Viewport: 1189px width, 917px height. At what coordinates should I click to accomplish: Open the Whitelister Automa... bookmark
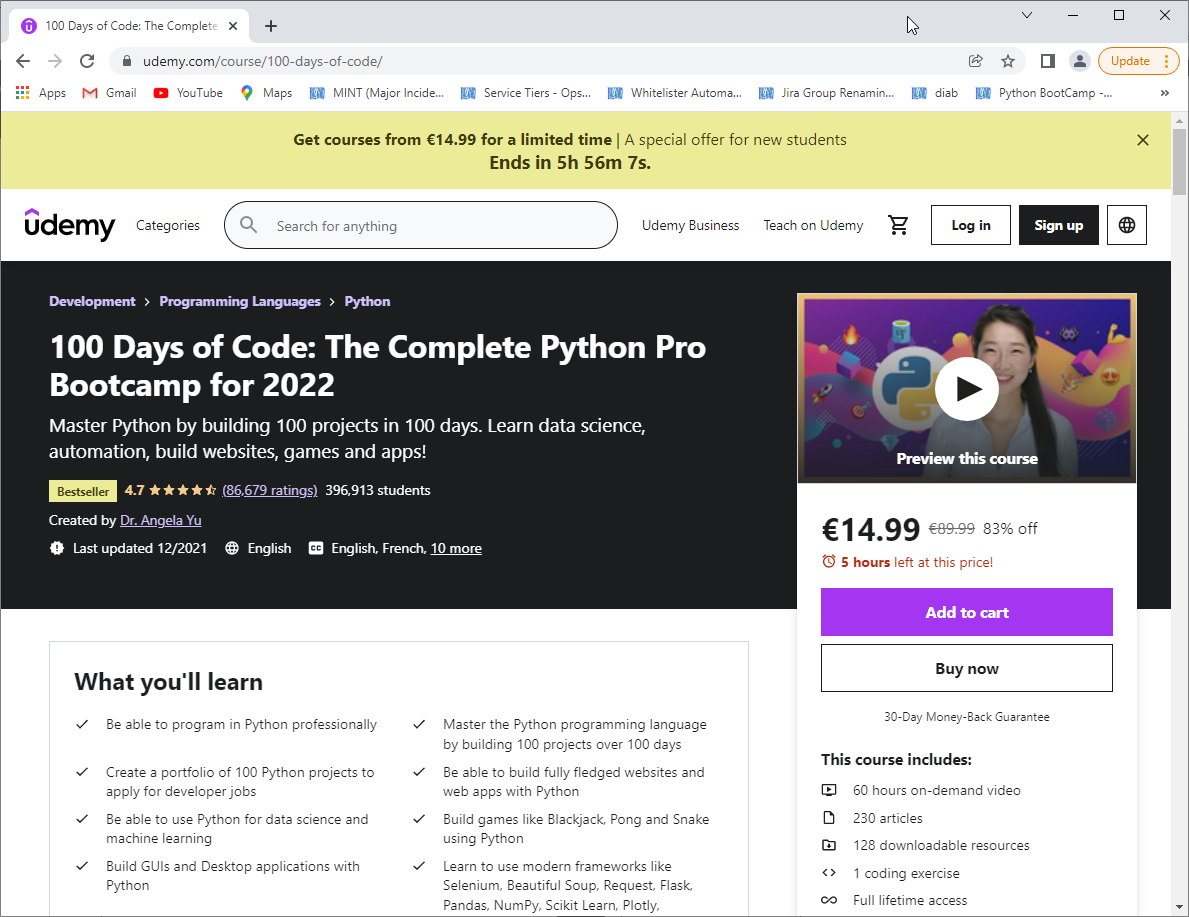coord(675,93)
